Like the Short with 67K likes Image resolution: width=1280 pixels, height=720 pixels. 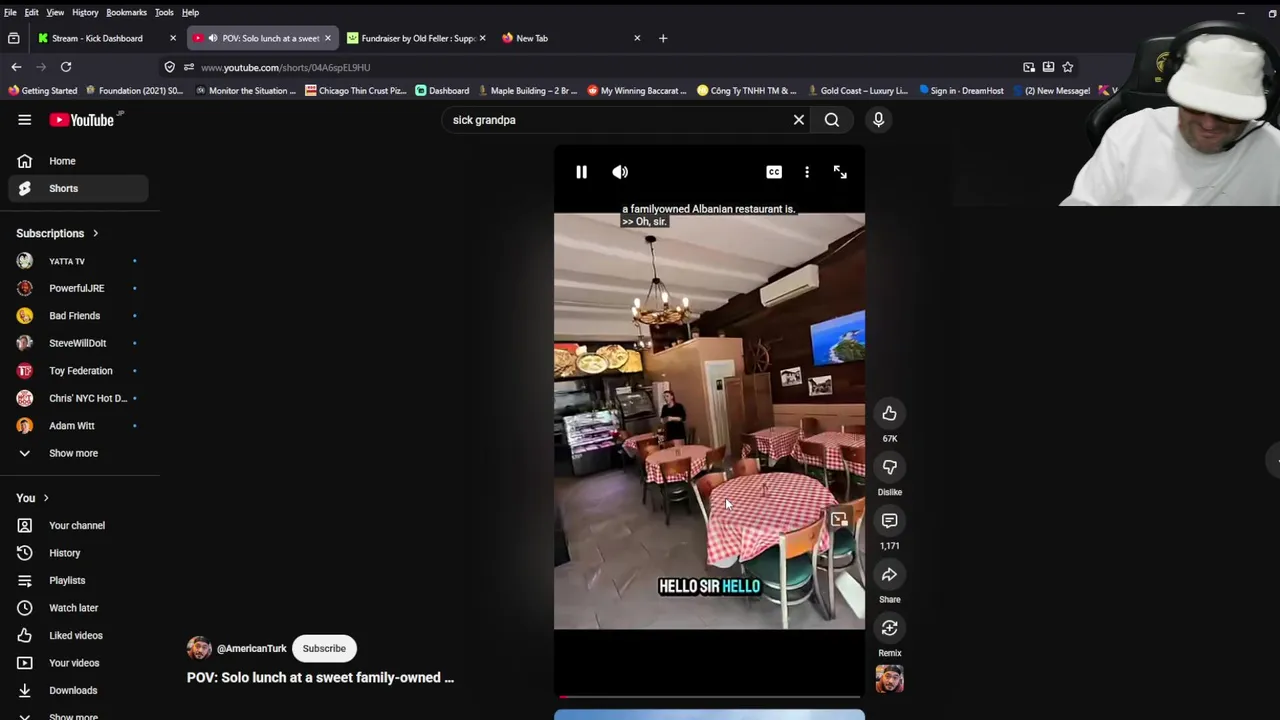(889, 413)
